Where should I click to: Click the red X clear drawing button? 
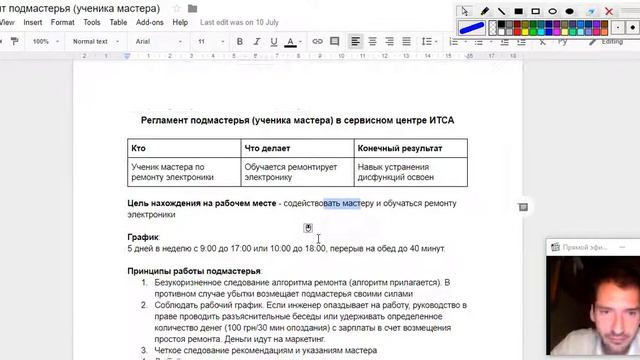[x=609, y=11]
